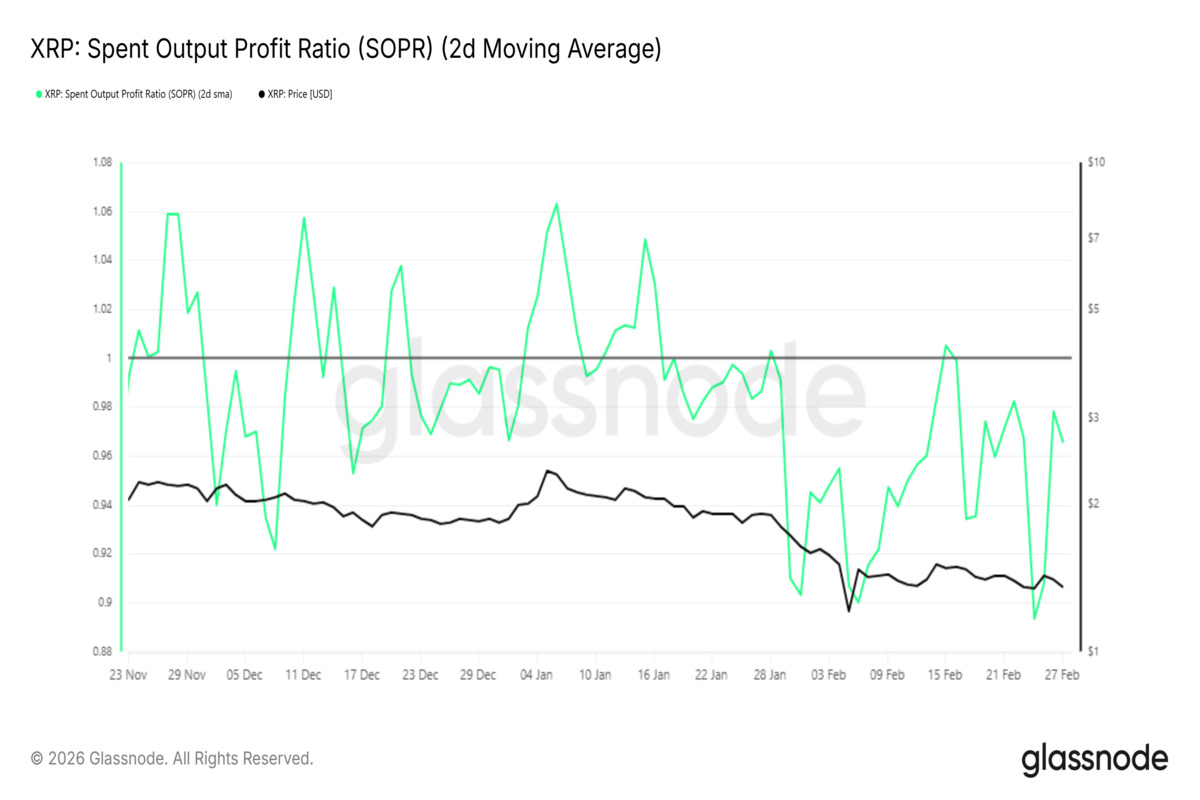Click the 11 Dec x-axis label
Screen dimensions: 1200x800
tap(303, 675)
